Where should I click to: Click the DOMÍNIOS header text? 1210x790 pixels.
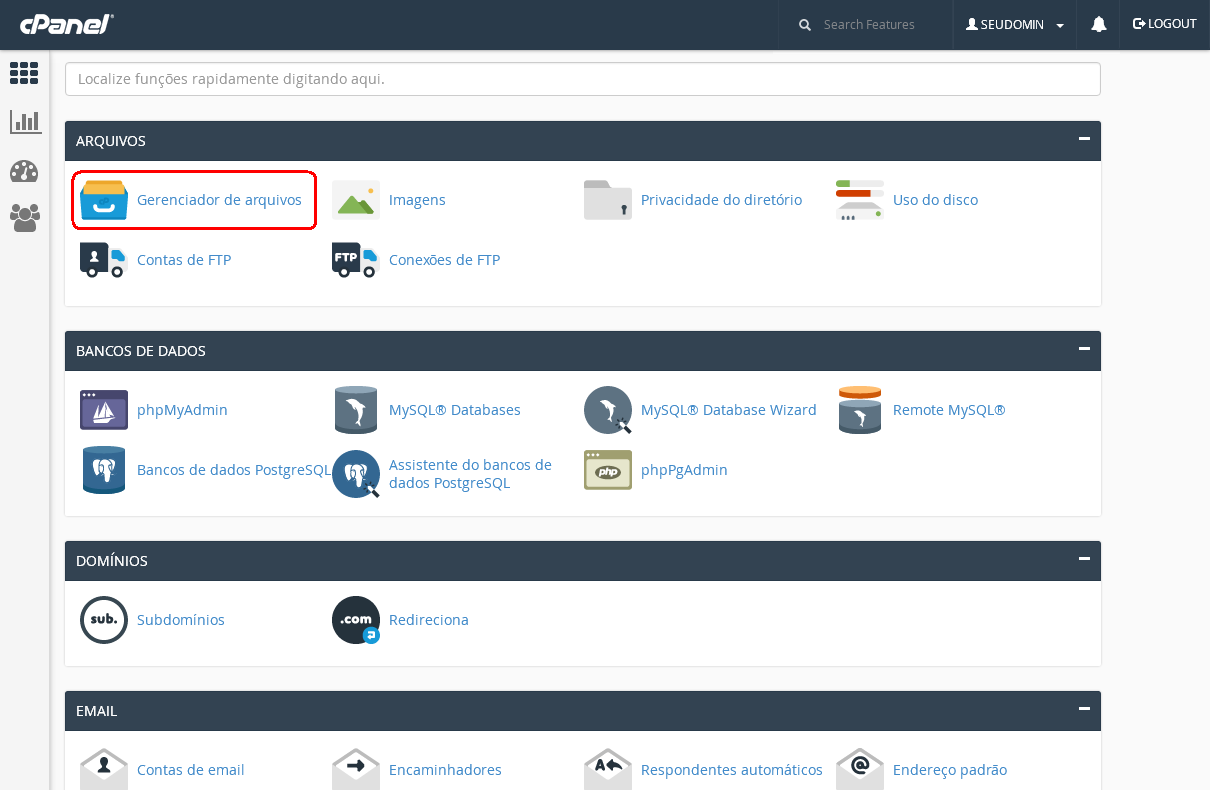112,561
